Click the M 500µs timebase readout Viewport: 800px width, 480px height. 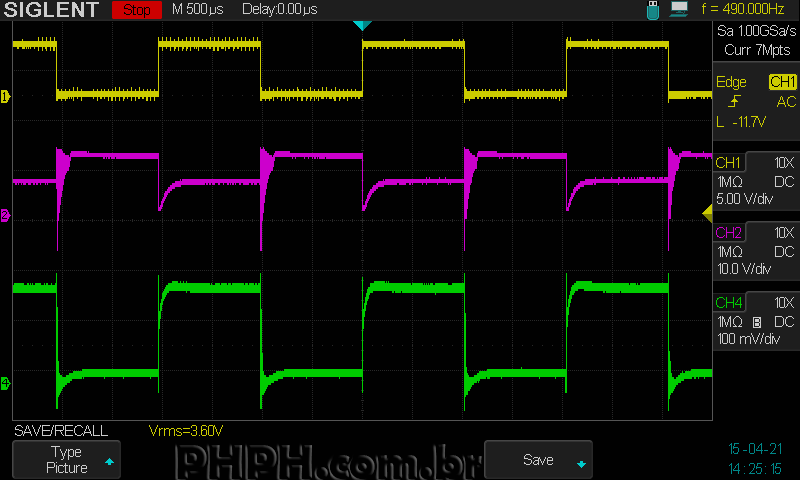click(197, 9)
